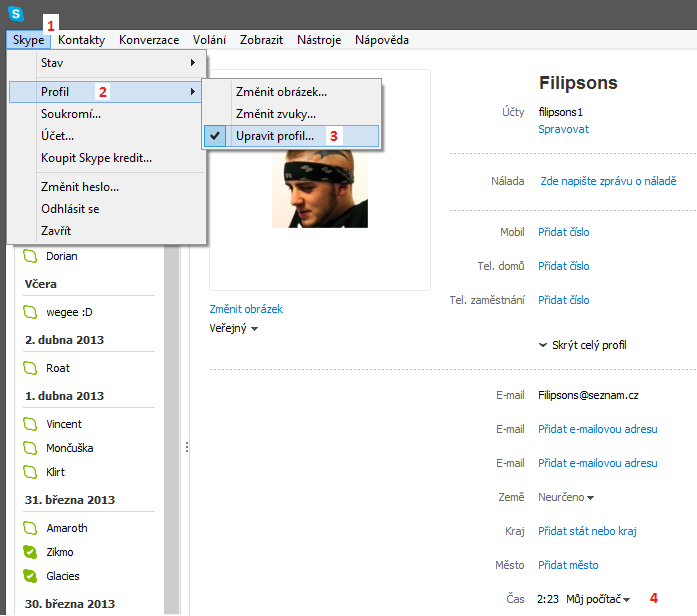Click the status icon beside wegee :D

[33, 312]
